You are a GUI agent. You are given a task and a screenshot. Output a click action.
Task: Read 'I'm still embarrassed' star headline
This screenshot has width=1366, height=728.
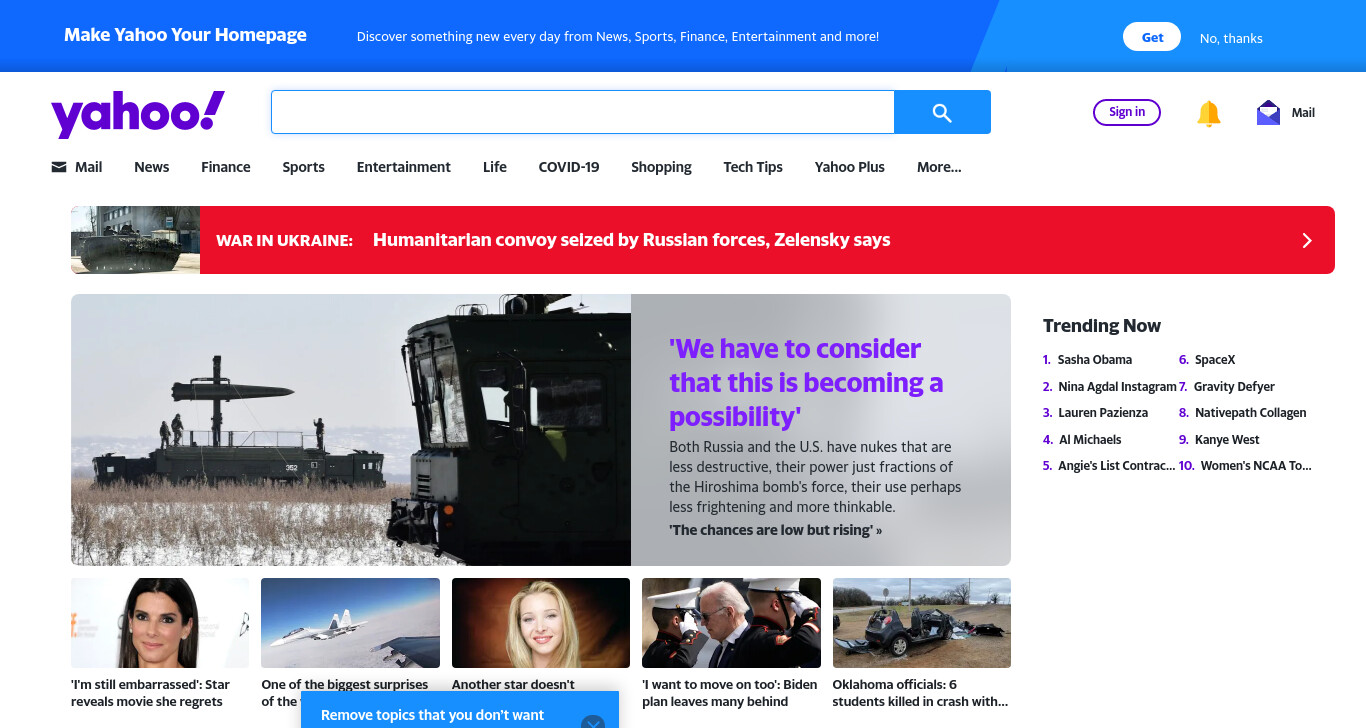pos(150,693)
